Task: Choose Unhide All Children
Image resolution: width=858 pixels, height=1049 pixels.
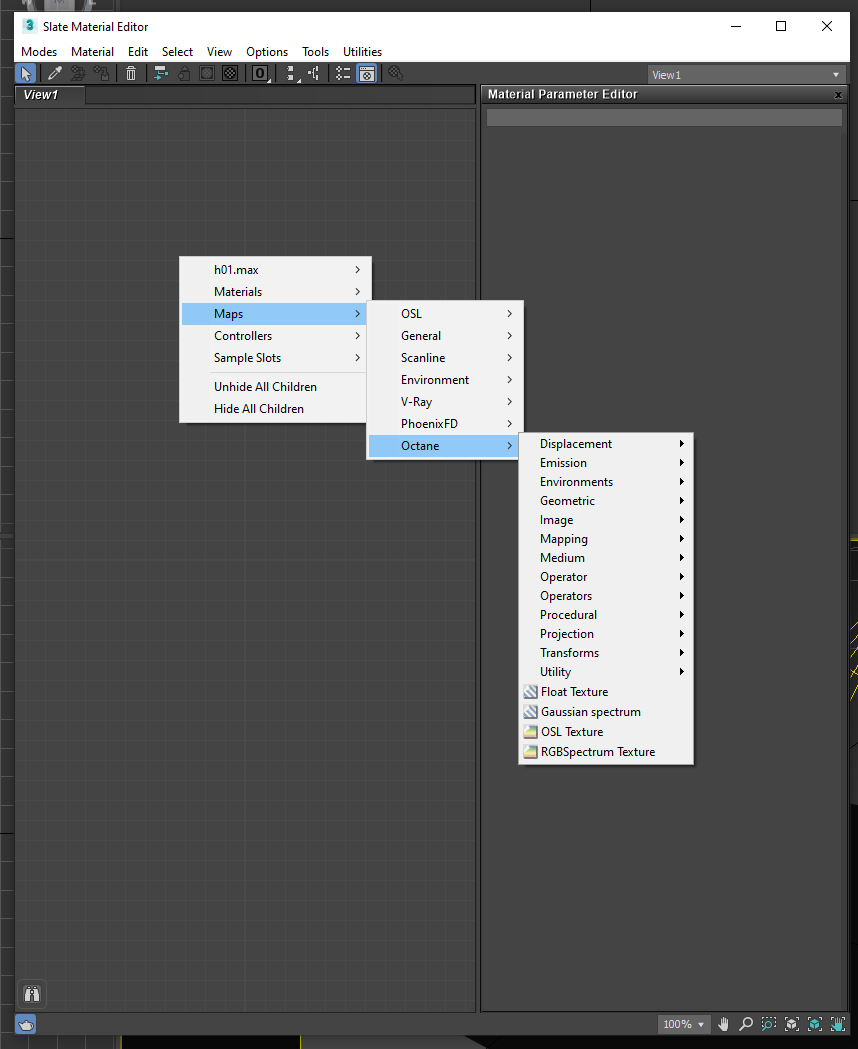Action: [275, 387]
